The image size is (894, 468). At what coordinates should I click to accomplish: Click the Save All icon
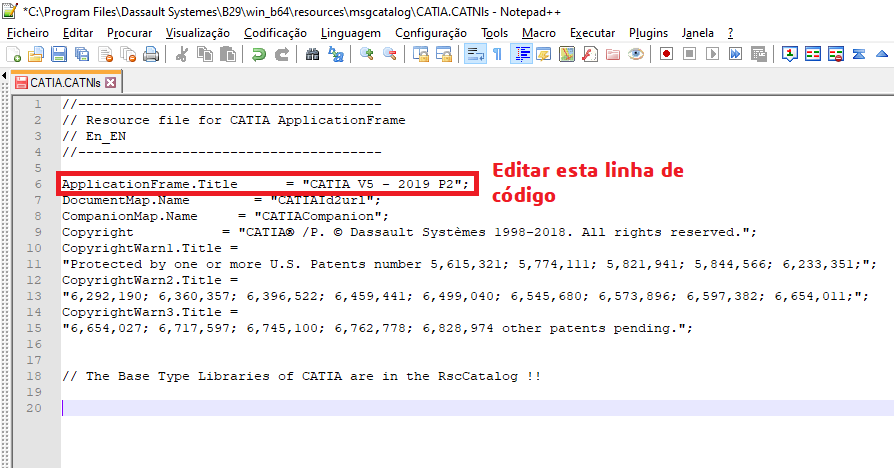[81, 54]
